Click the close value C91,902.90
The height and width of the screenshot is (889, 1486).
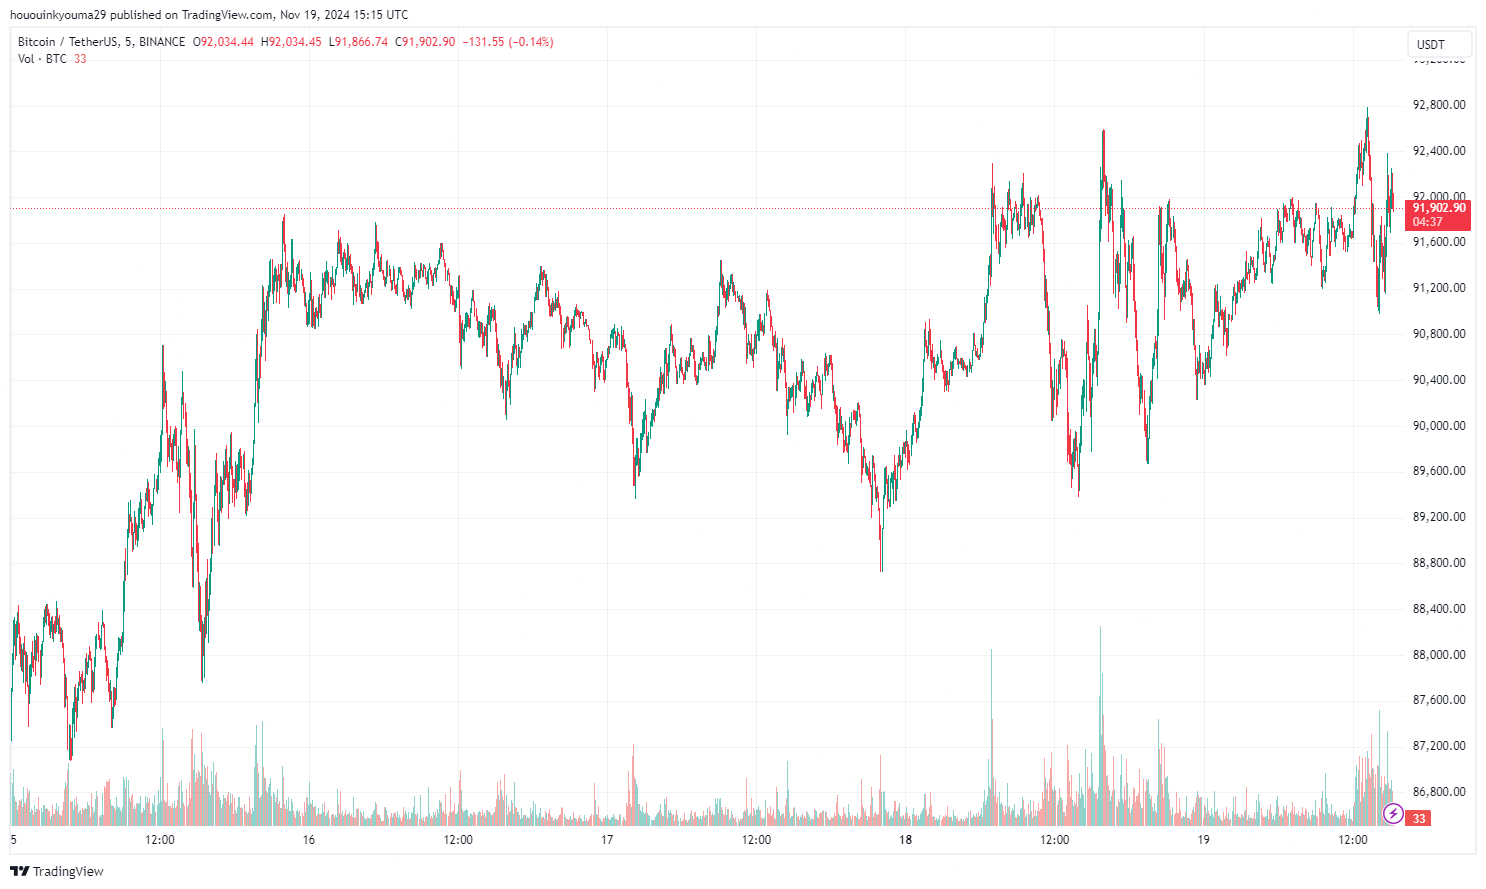[425, 42]
